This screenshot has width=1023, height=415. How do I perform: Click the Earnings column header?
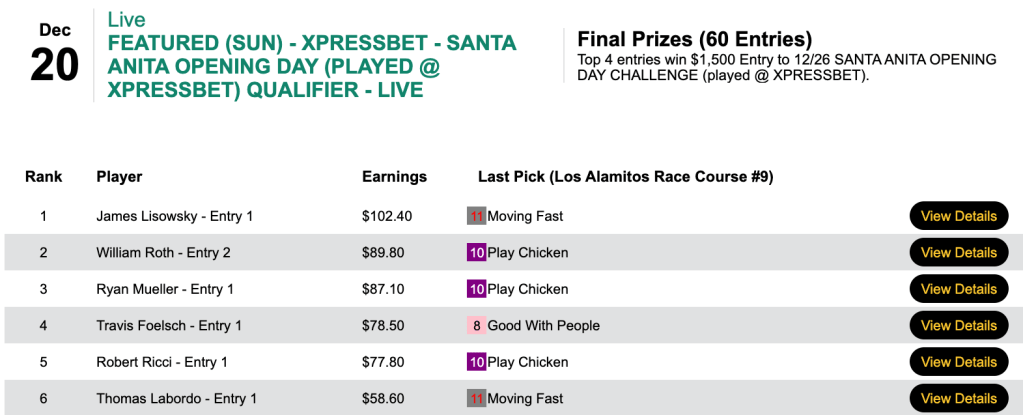click(x=394, y=177)
